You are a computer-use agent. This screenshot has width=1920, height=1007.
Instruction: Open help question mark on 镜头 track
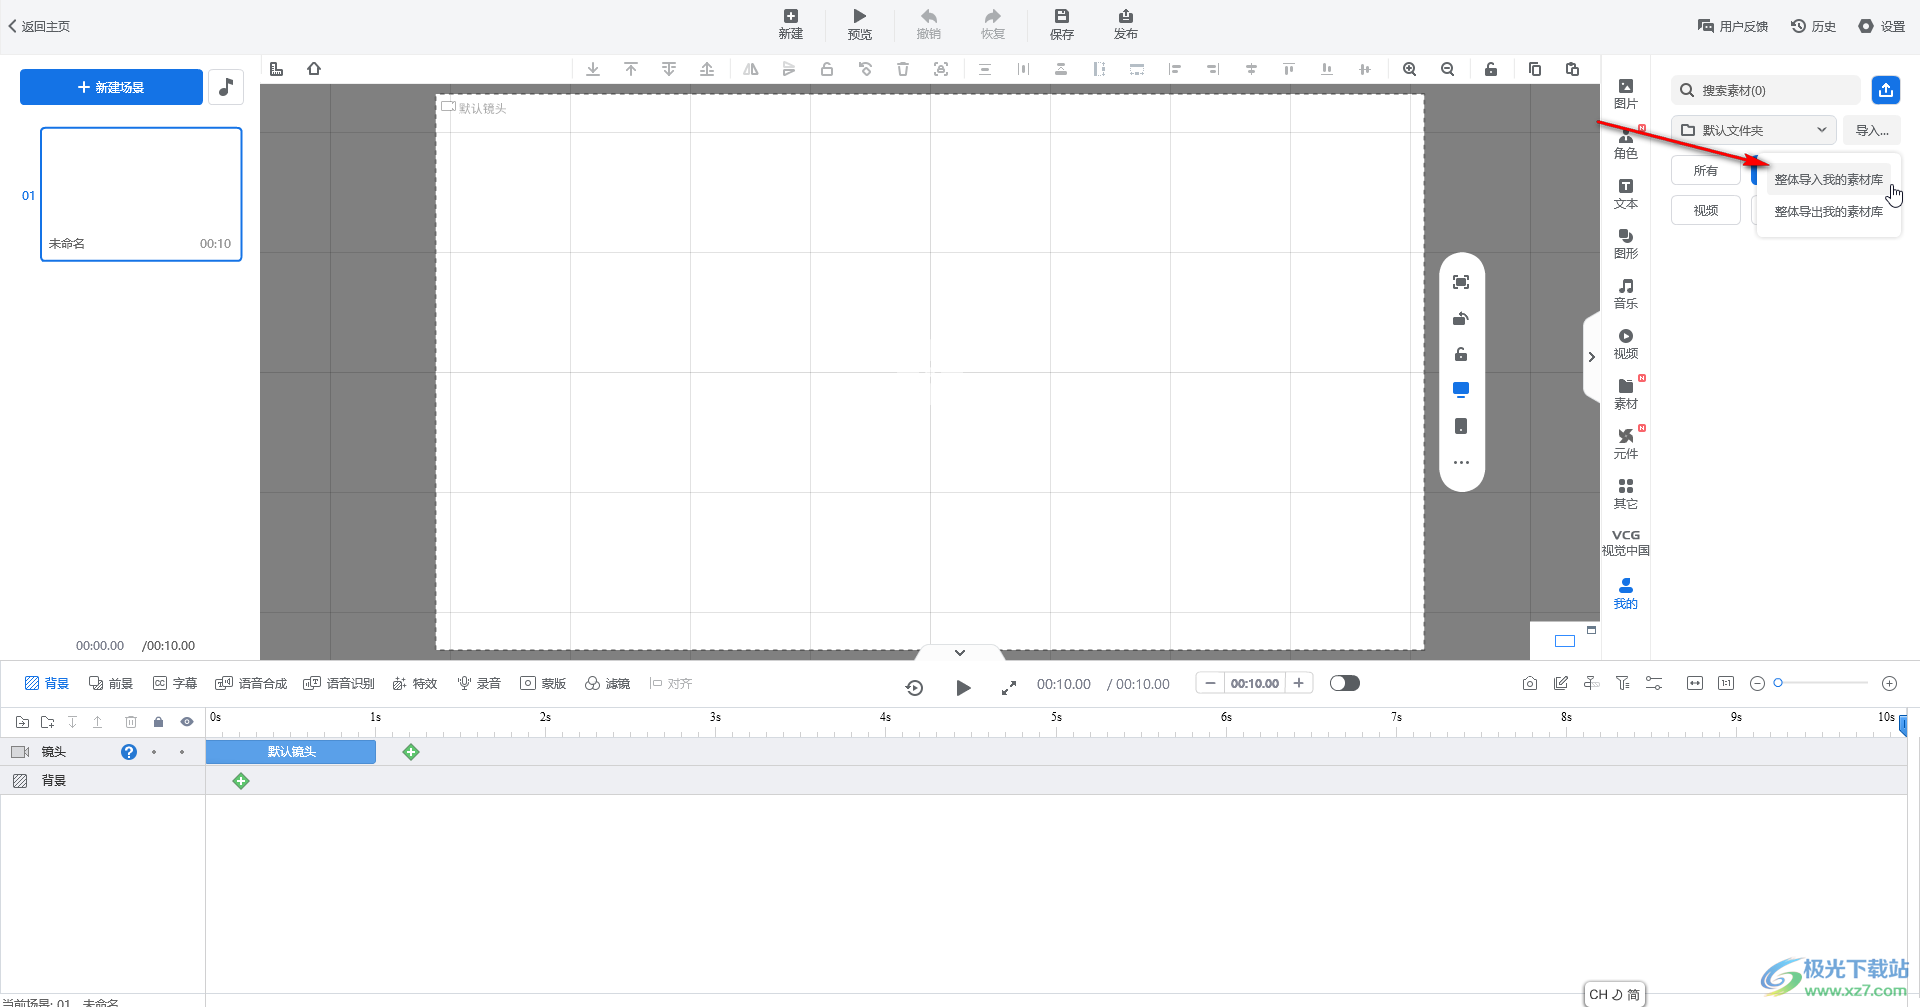click(128, 751)
